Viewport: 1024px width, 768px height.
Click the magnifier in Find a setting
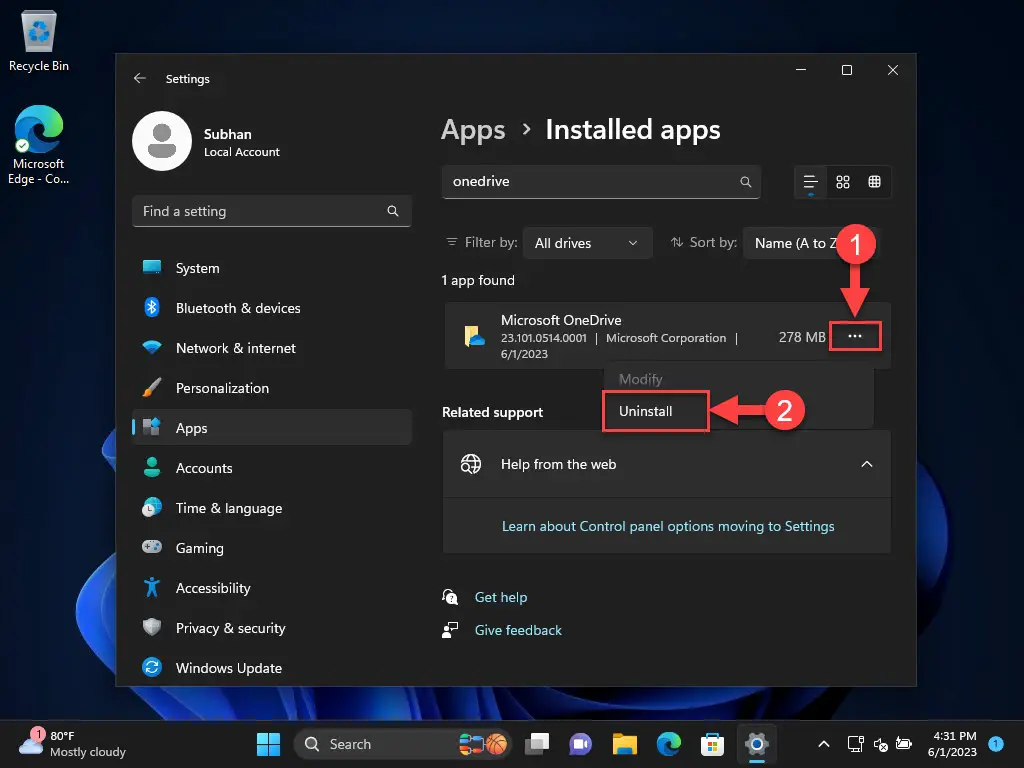click(392, 211)
